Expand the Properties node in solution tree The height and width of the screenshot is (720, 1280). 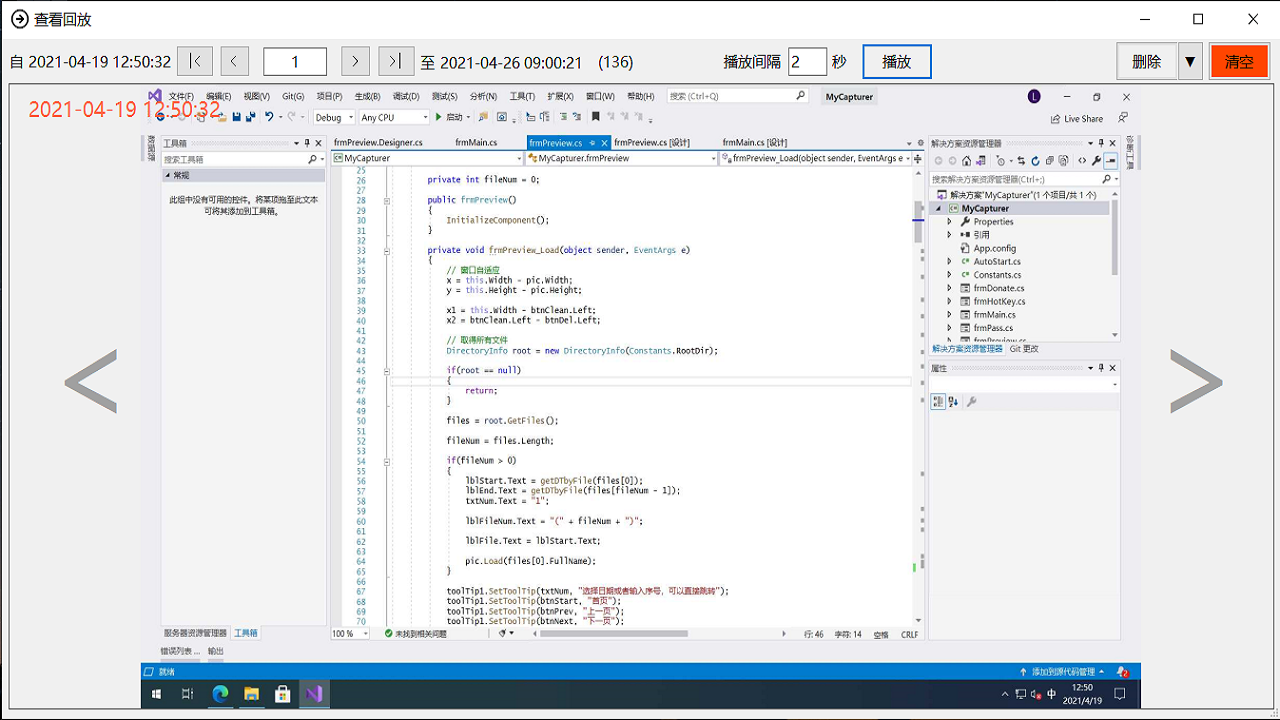(x=950, y=222)
